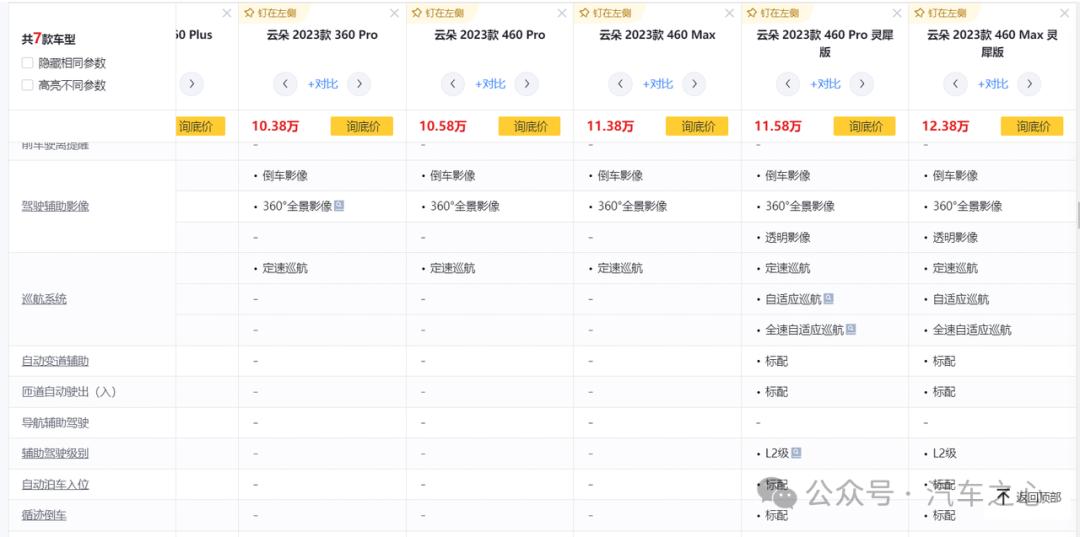Click the info icon next to 全速自适应巡航
The height and width of the screenshot is (537, 1080).
851,329
